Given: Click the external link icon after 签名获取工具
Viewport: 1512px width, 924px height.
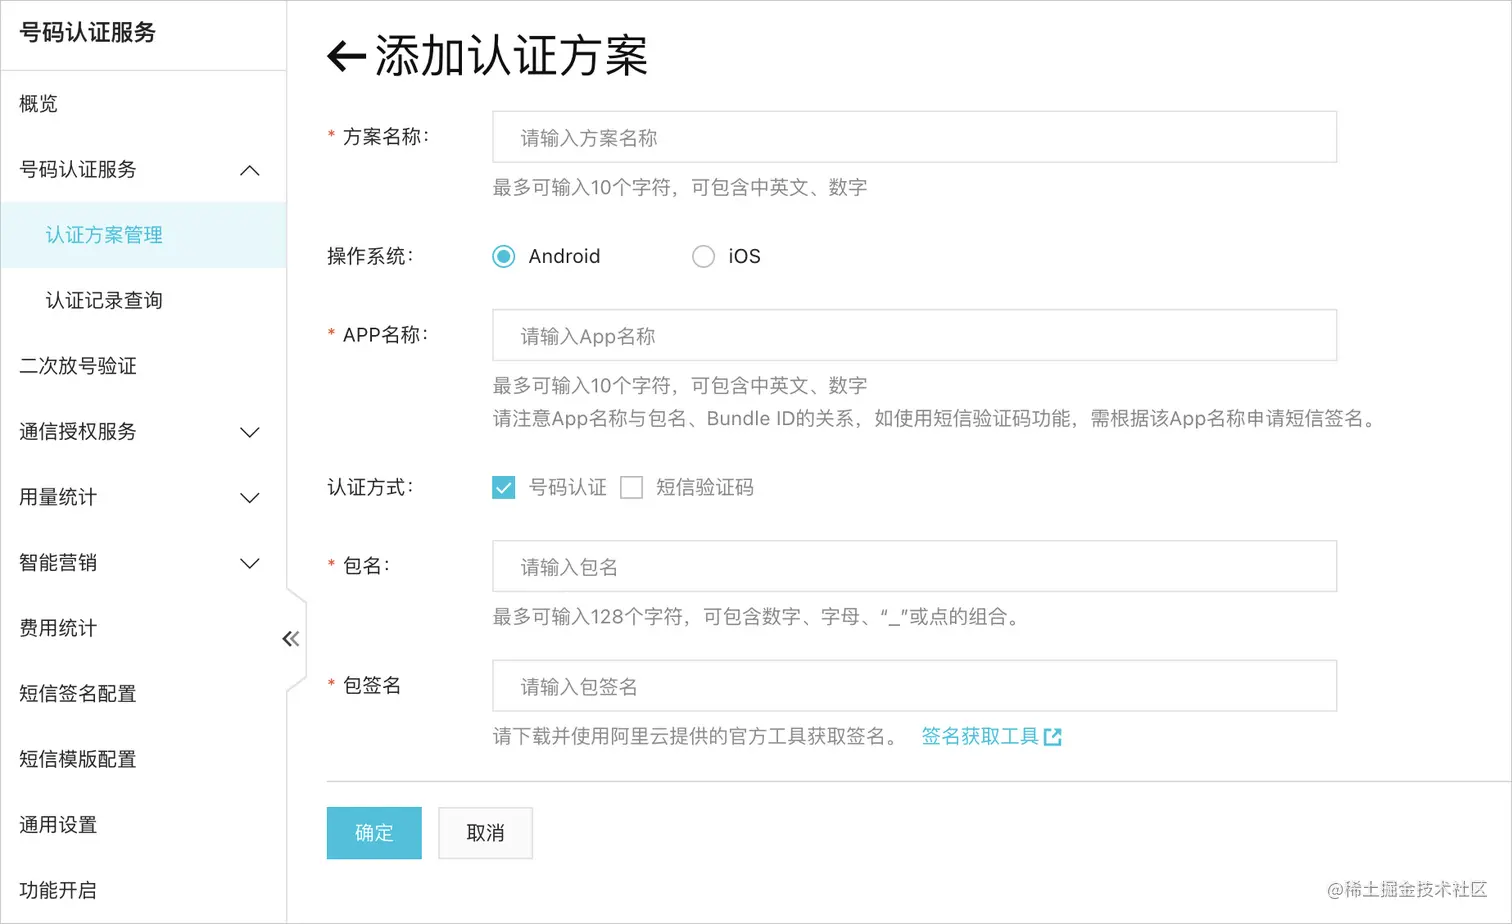Looking at the screenshot, I should [1053, 736].
